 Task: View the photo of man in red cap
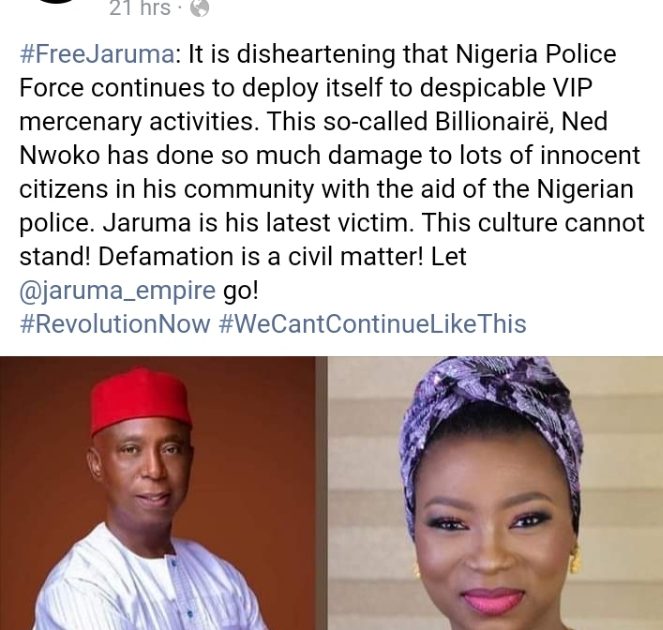click(x=157, y=493)
